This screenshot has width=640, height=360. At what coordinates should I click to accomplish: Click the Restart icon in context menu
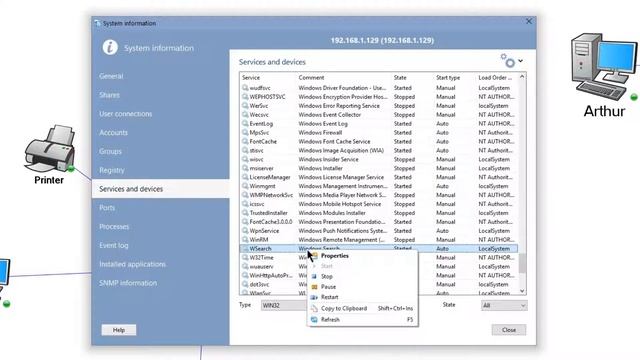314,297
